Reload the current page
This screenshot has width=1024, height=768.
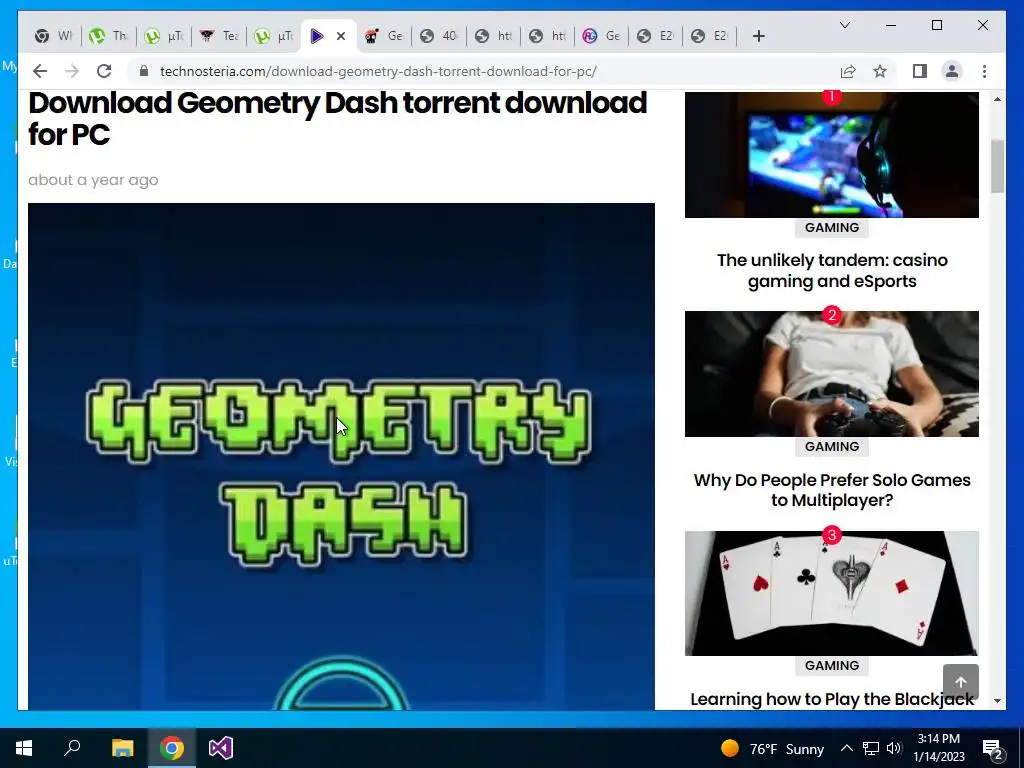104,71
